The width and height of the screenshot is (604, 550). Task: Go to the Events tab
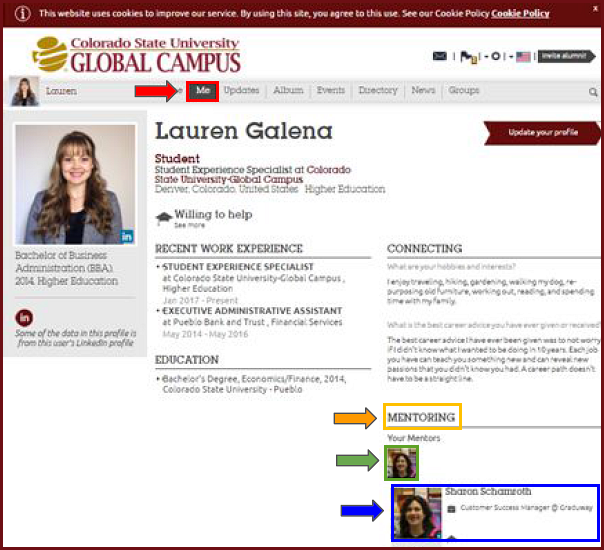(331, 91)
